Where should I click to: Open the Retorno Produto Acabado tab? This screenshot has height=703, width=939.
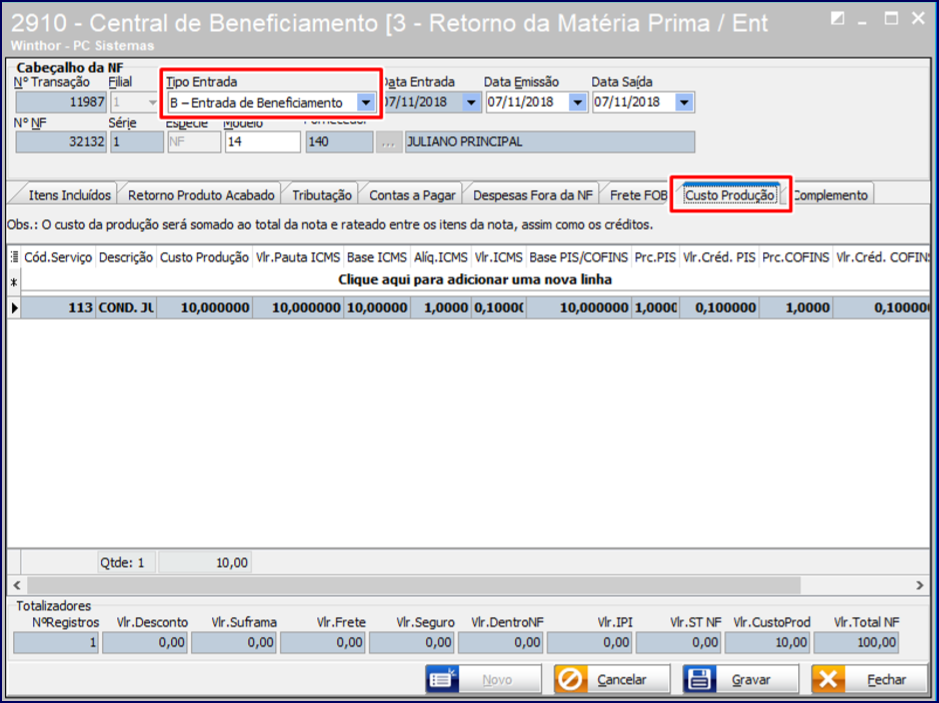(x=201, y=195)
